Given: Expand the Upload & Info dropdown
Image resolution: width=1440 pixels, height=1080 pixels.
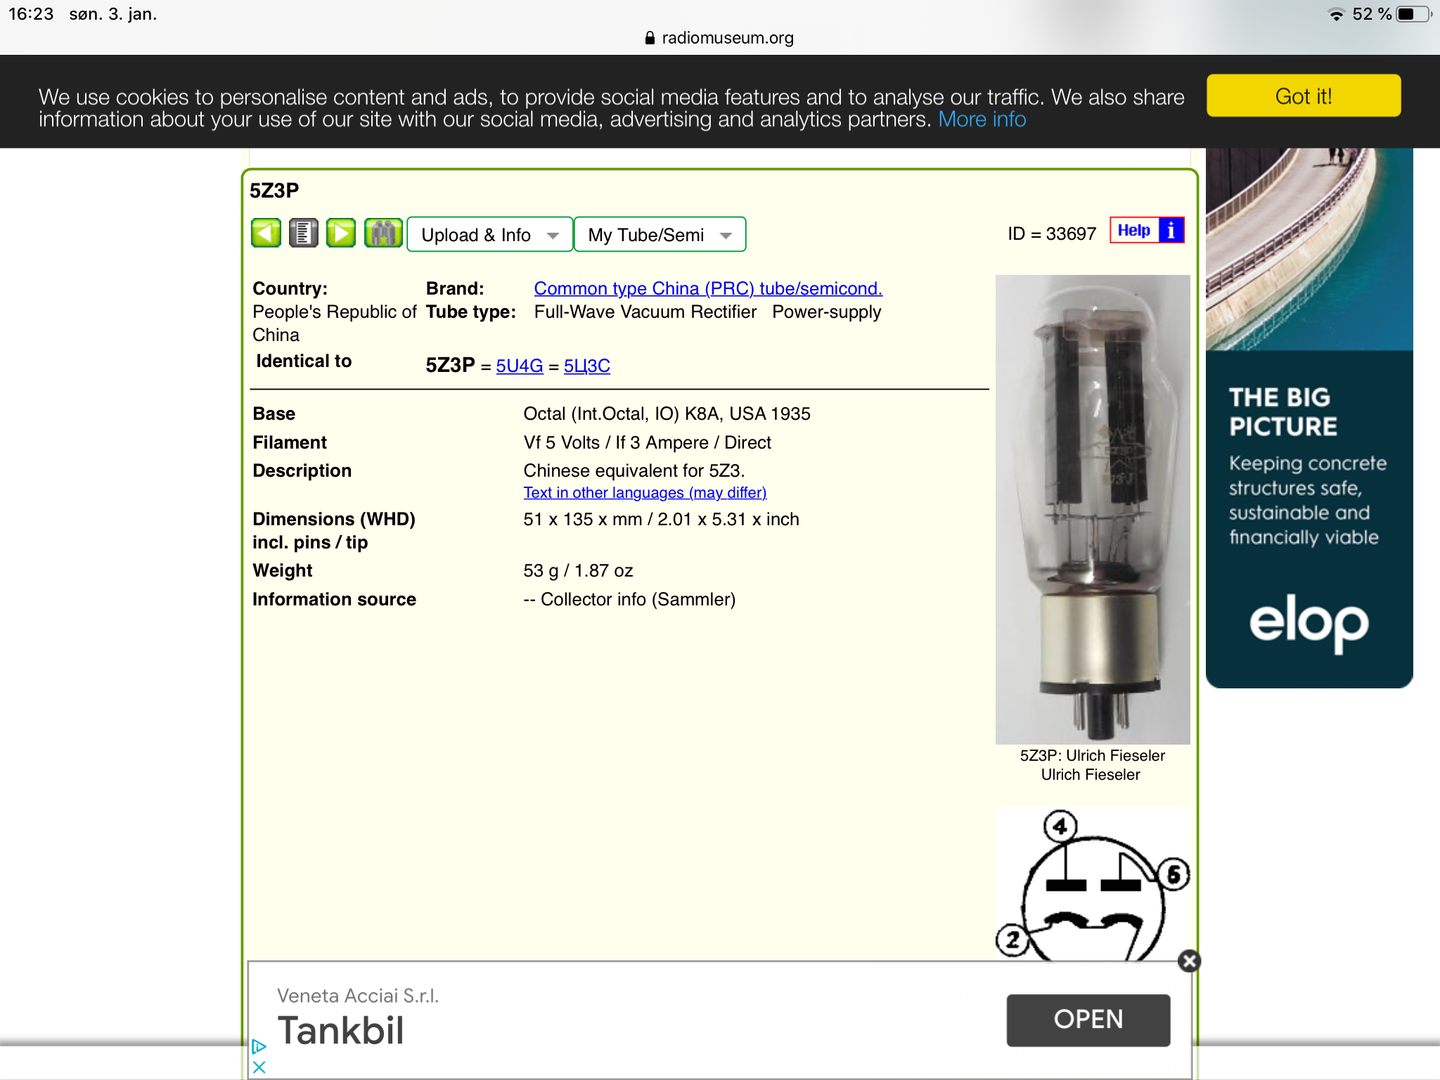Looking at the screenshot, I should [x=490, y=234].
